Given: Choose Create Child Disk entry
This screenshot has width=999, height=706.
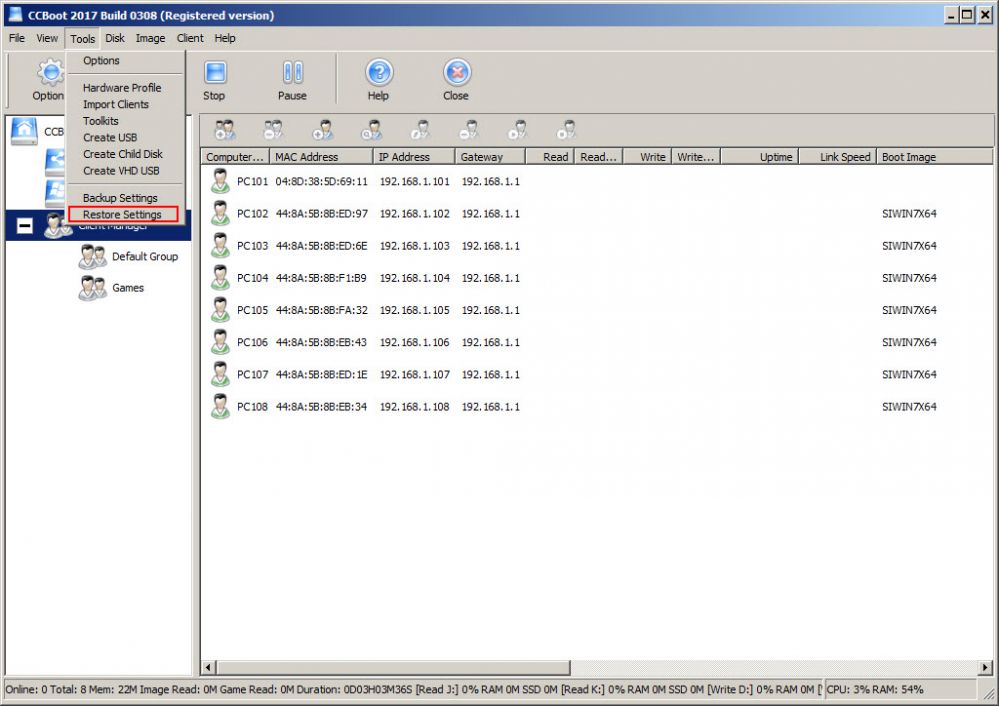Looking at the screenshot, I should click(123, 154).
